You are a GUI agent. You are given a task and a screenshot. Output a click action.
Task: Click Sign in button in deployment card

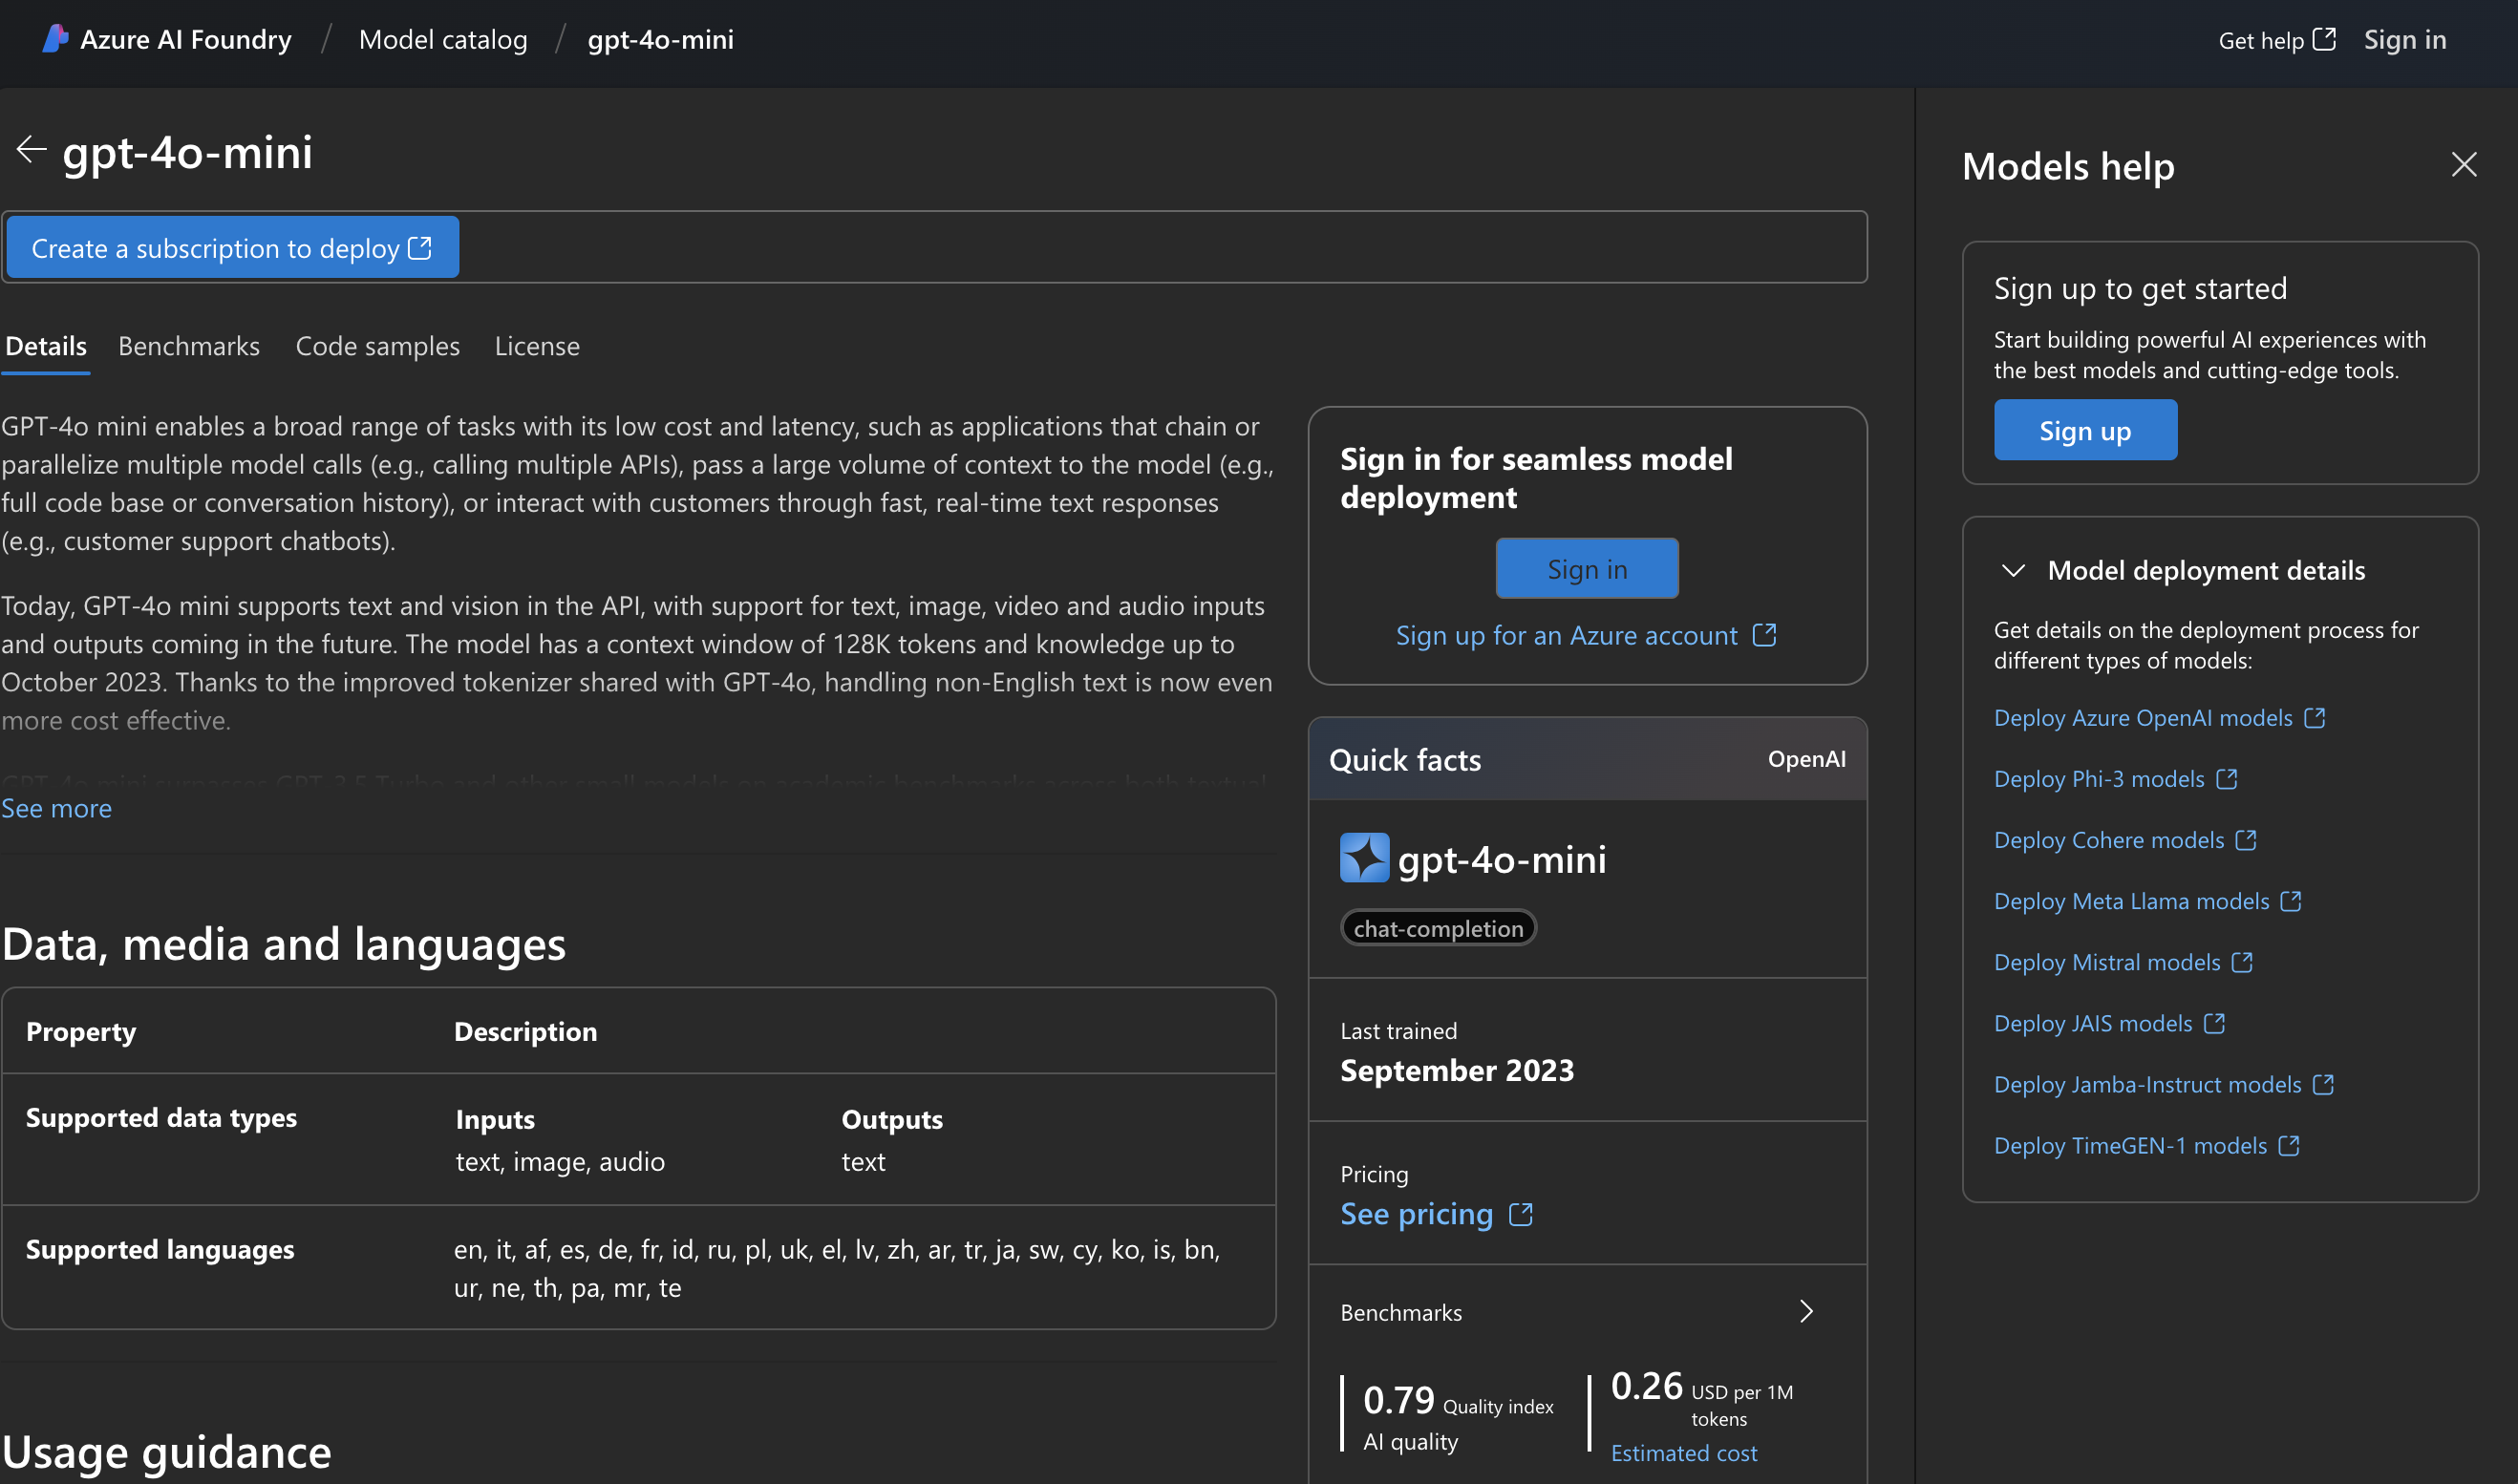[1587, 569]
